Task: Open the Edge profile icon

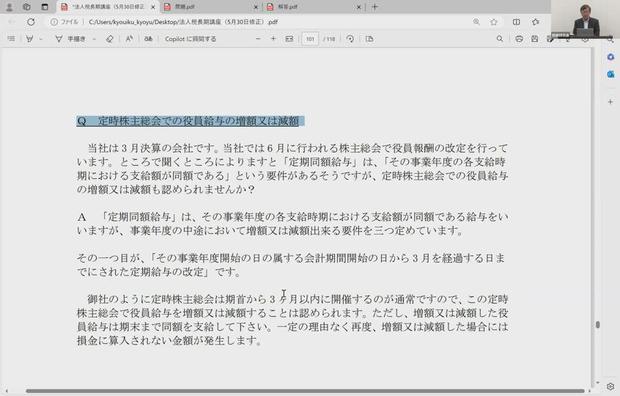Action: pos(9,7)
